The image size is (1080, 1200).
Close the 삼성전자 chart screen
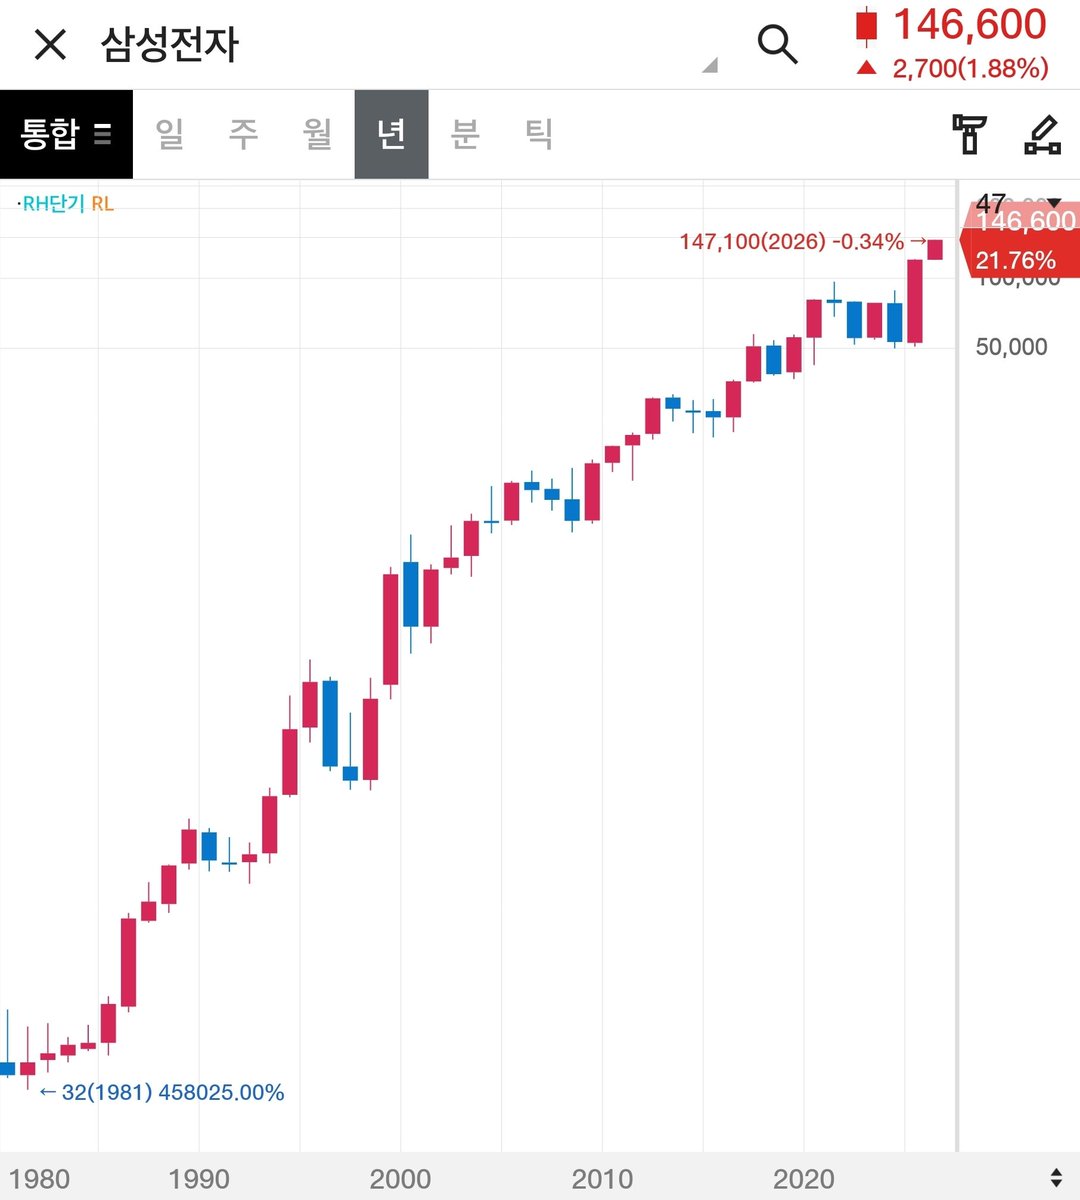pyautogui.click(x=50, y=45)
